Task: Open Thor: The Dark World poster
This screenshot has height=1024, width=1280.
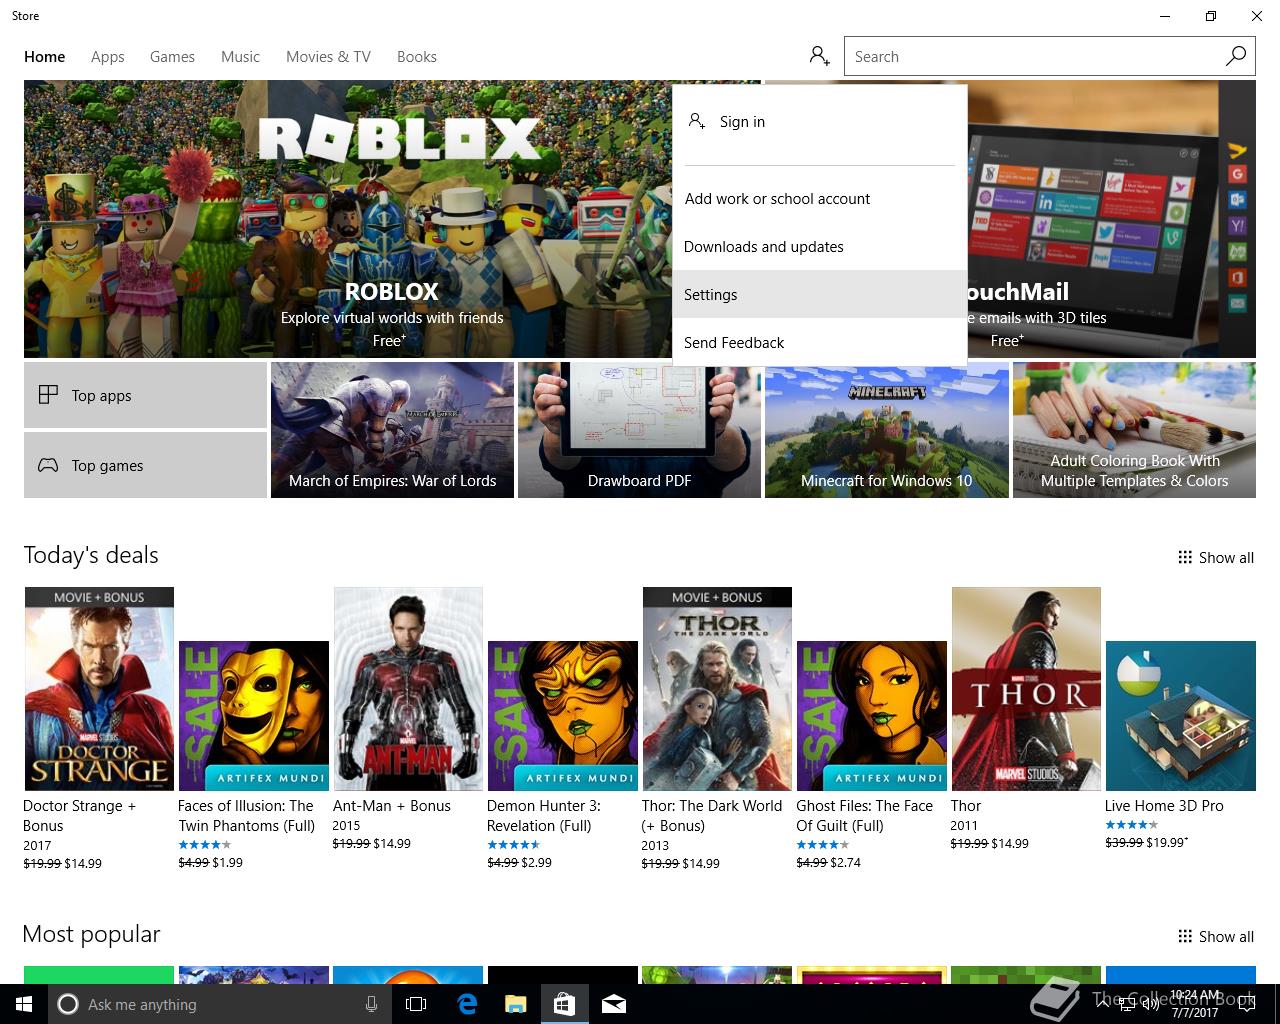Action: (717, 689)
